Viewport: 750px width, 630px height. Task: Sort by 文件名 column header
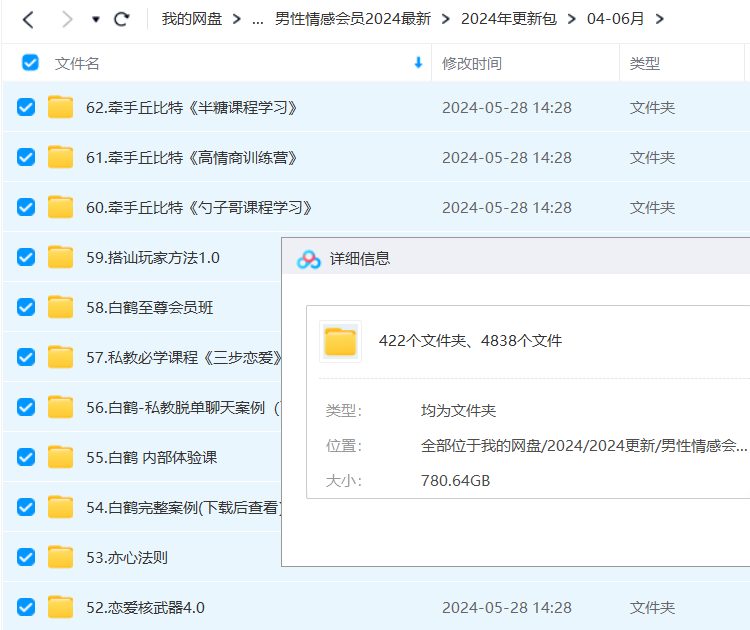tap(77, 63)
